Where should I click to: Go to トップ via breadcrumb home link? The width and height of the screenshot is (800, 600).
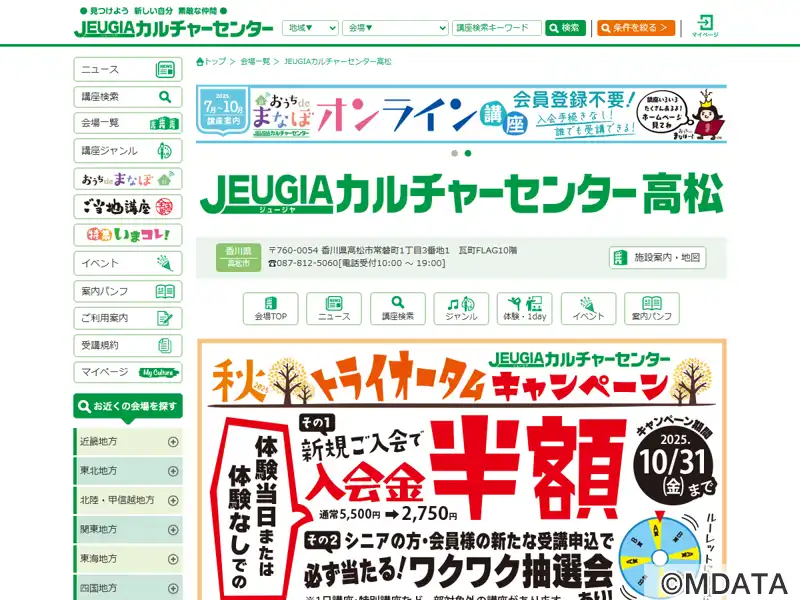coord(211,62)
